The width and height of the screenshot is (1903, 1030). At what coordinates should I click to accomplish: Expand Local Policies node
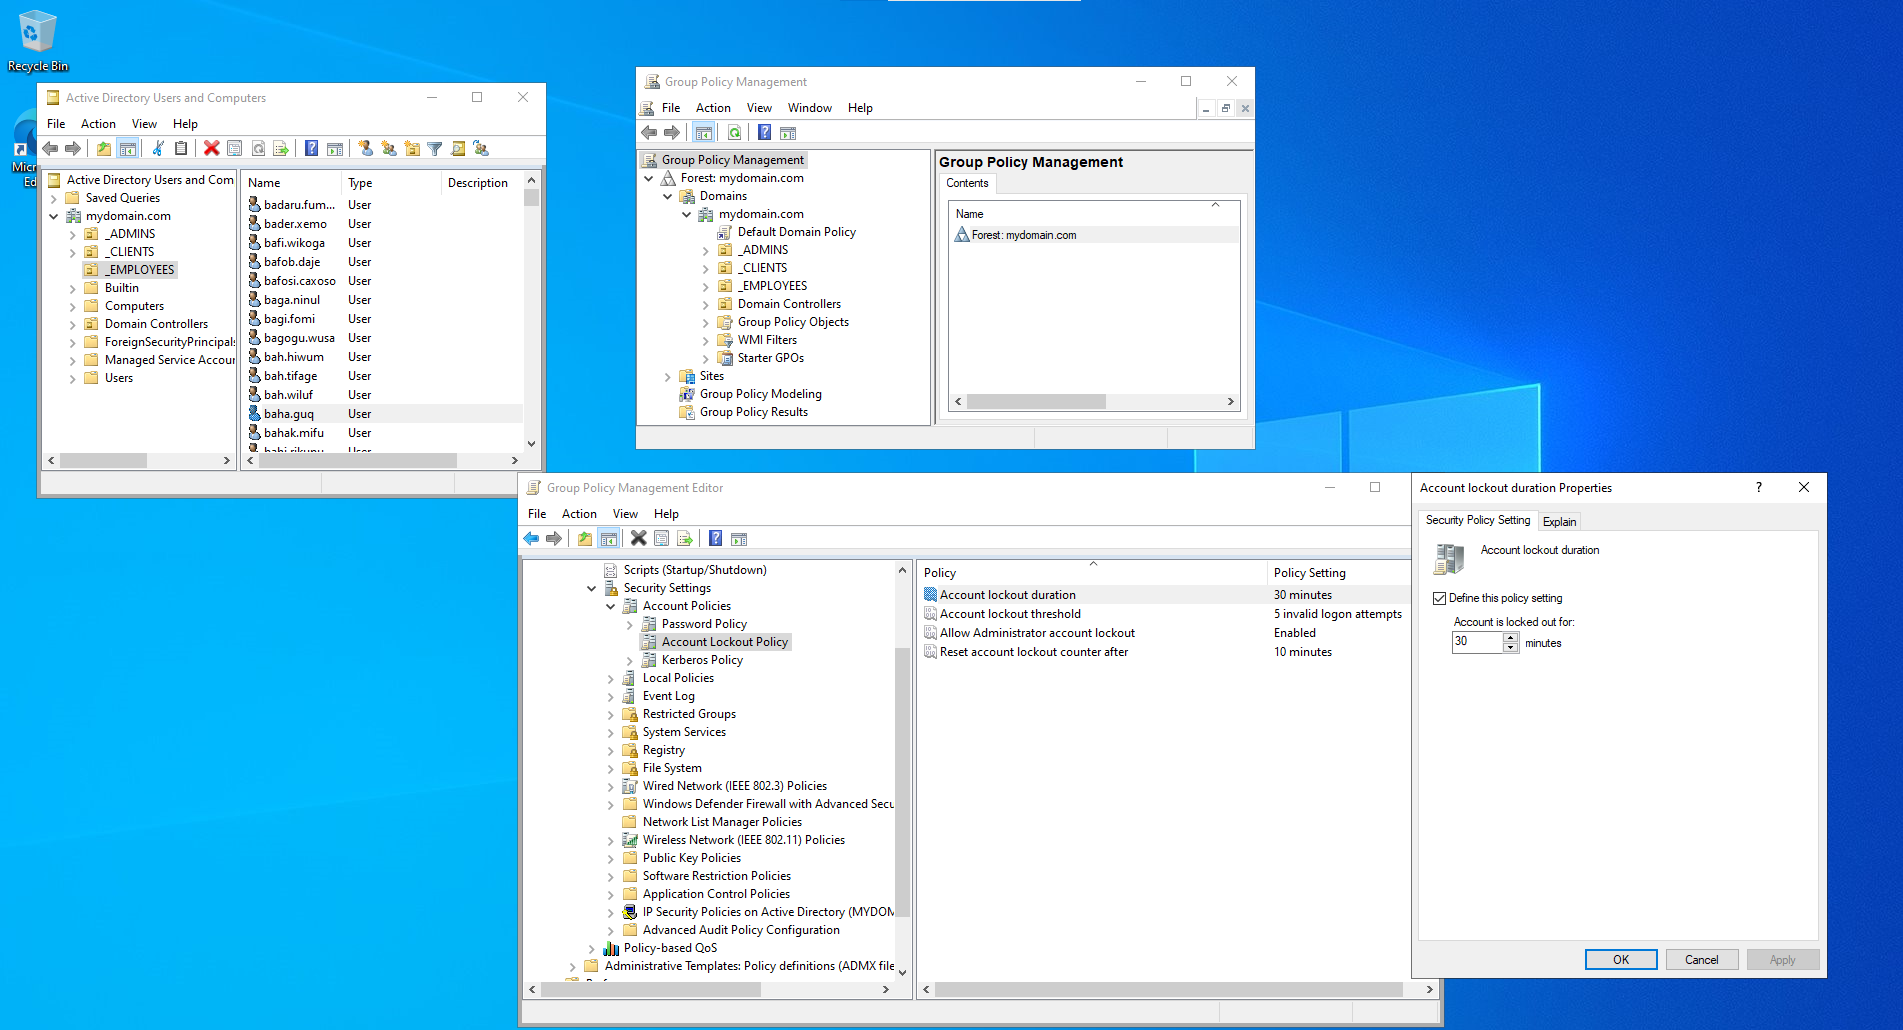[x=610, y=679]
